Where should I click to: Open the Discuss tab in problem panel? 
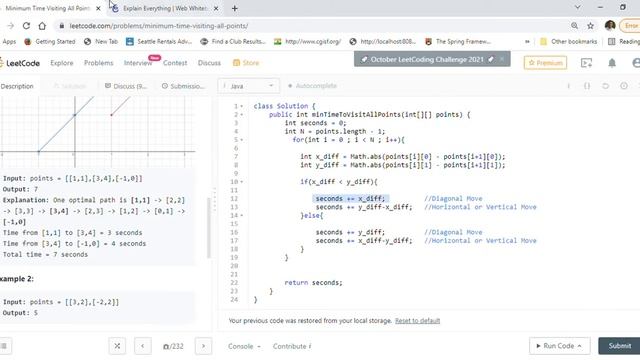click(x=126, y=86)
